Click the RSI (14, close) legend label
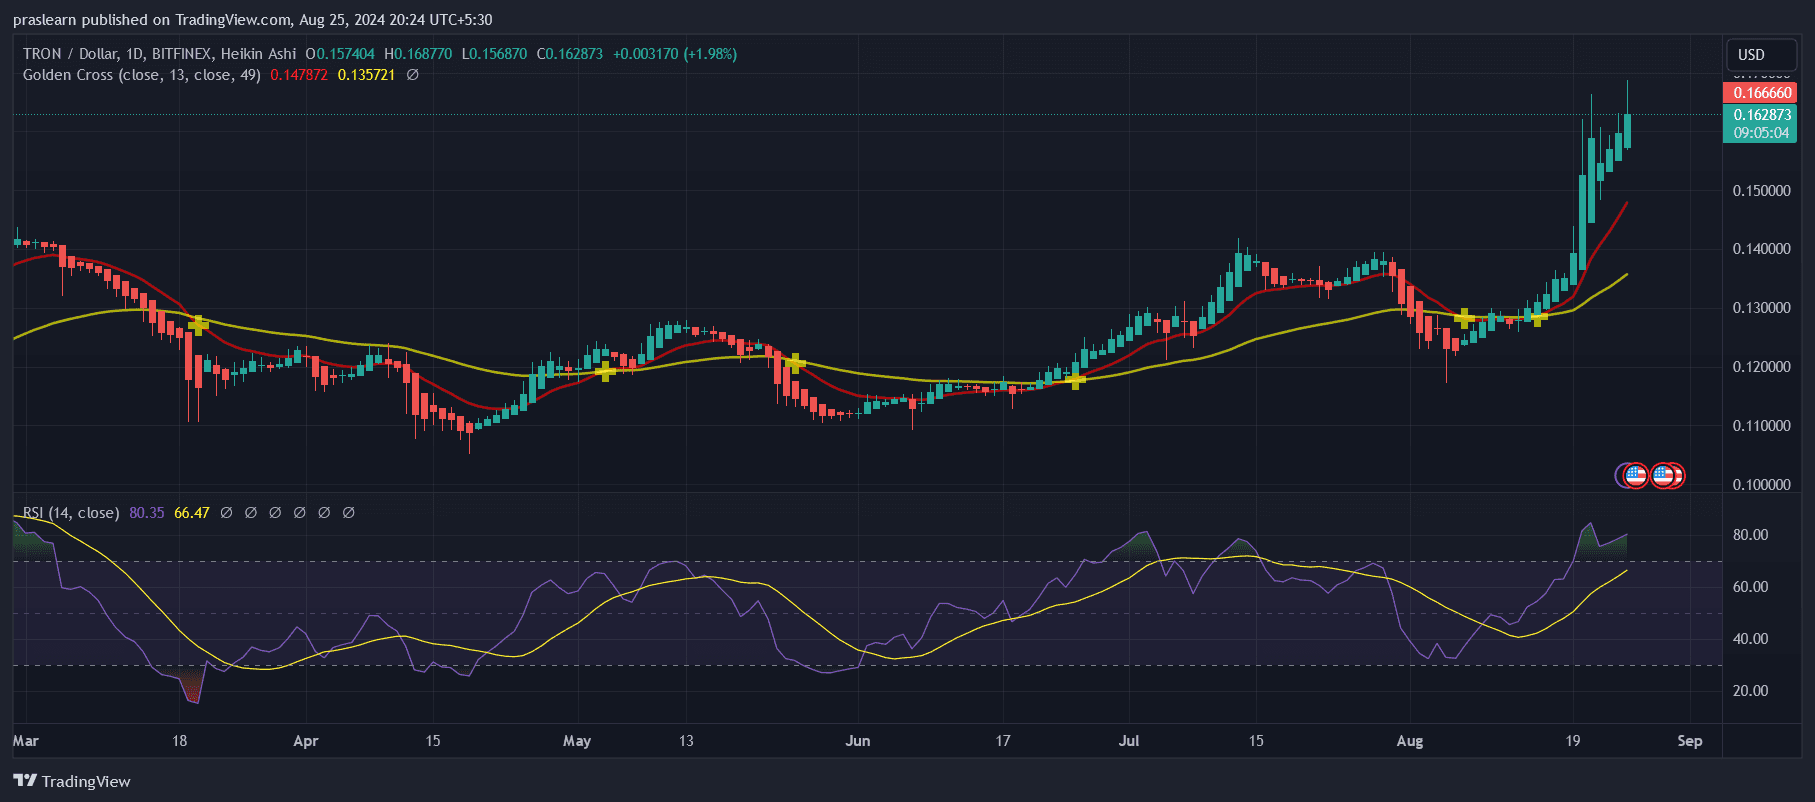This screenshot has height=802, width=1815. 71,513
